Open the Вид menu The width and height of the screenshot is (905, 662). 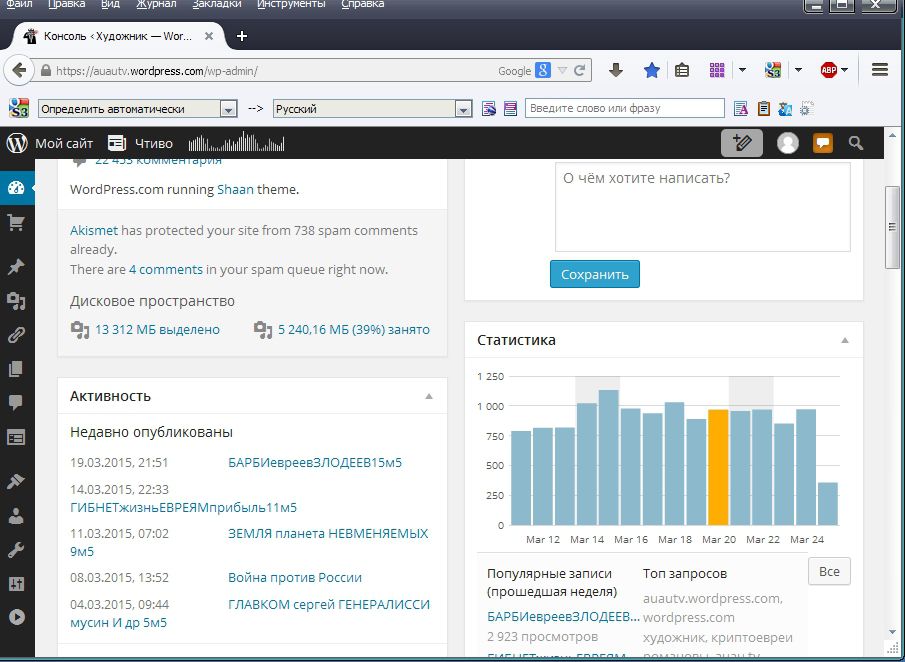point(110,4)
